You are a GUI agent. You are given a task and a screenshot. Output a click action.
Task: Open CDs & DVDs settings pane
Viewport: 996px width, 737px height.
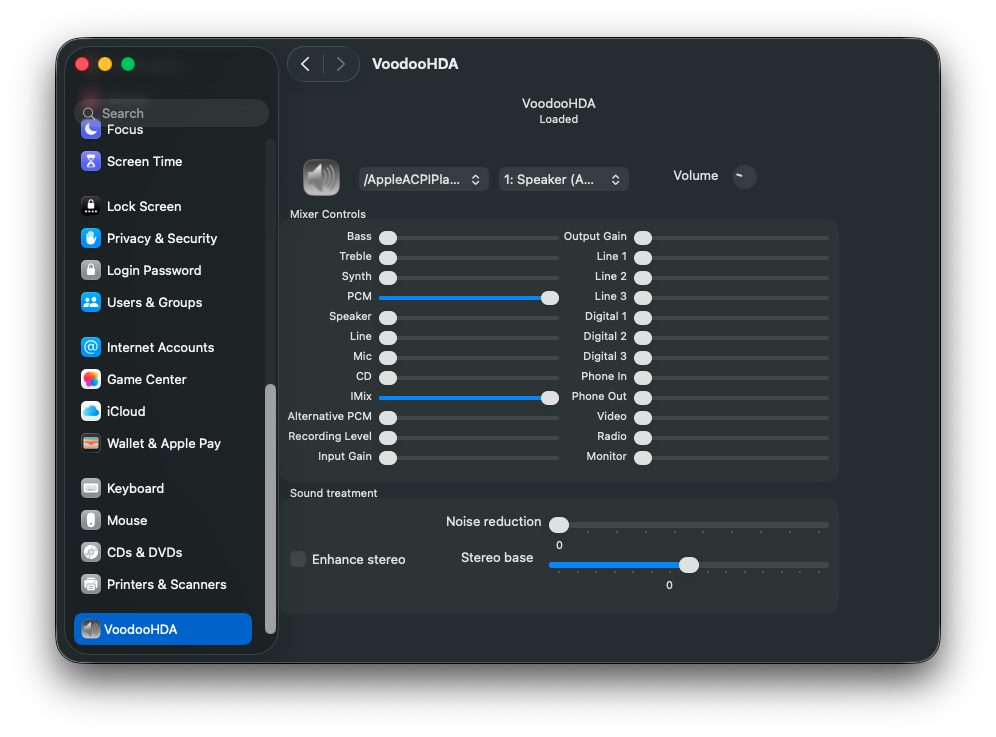163,552
